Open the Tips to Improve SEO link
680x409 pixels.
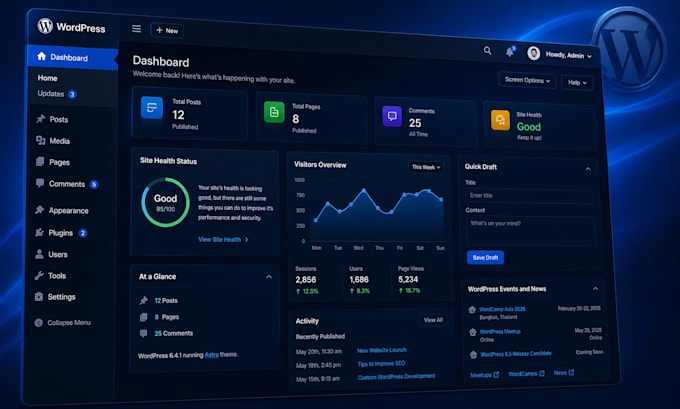click(x=381, y=363)
